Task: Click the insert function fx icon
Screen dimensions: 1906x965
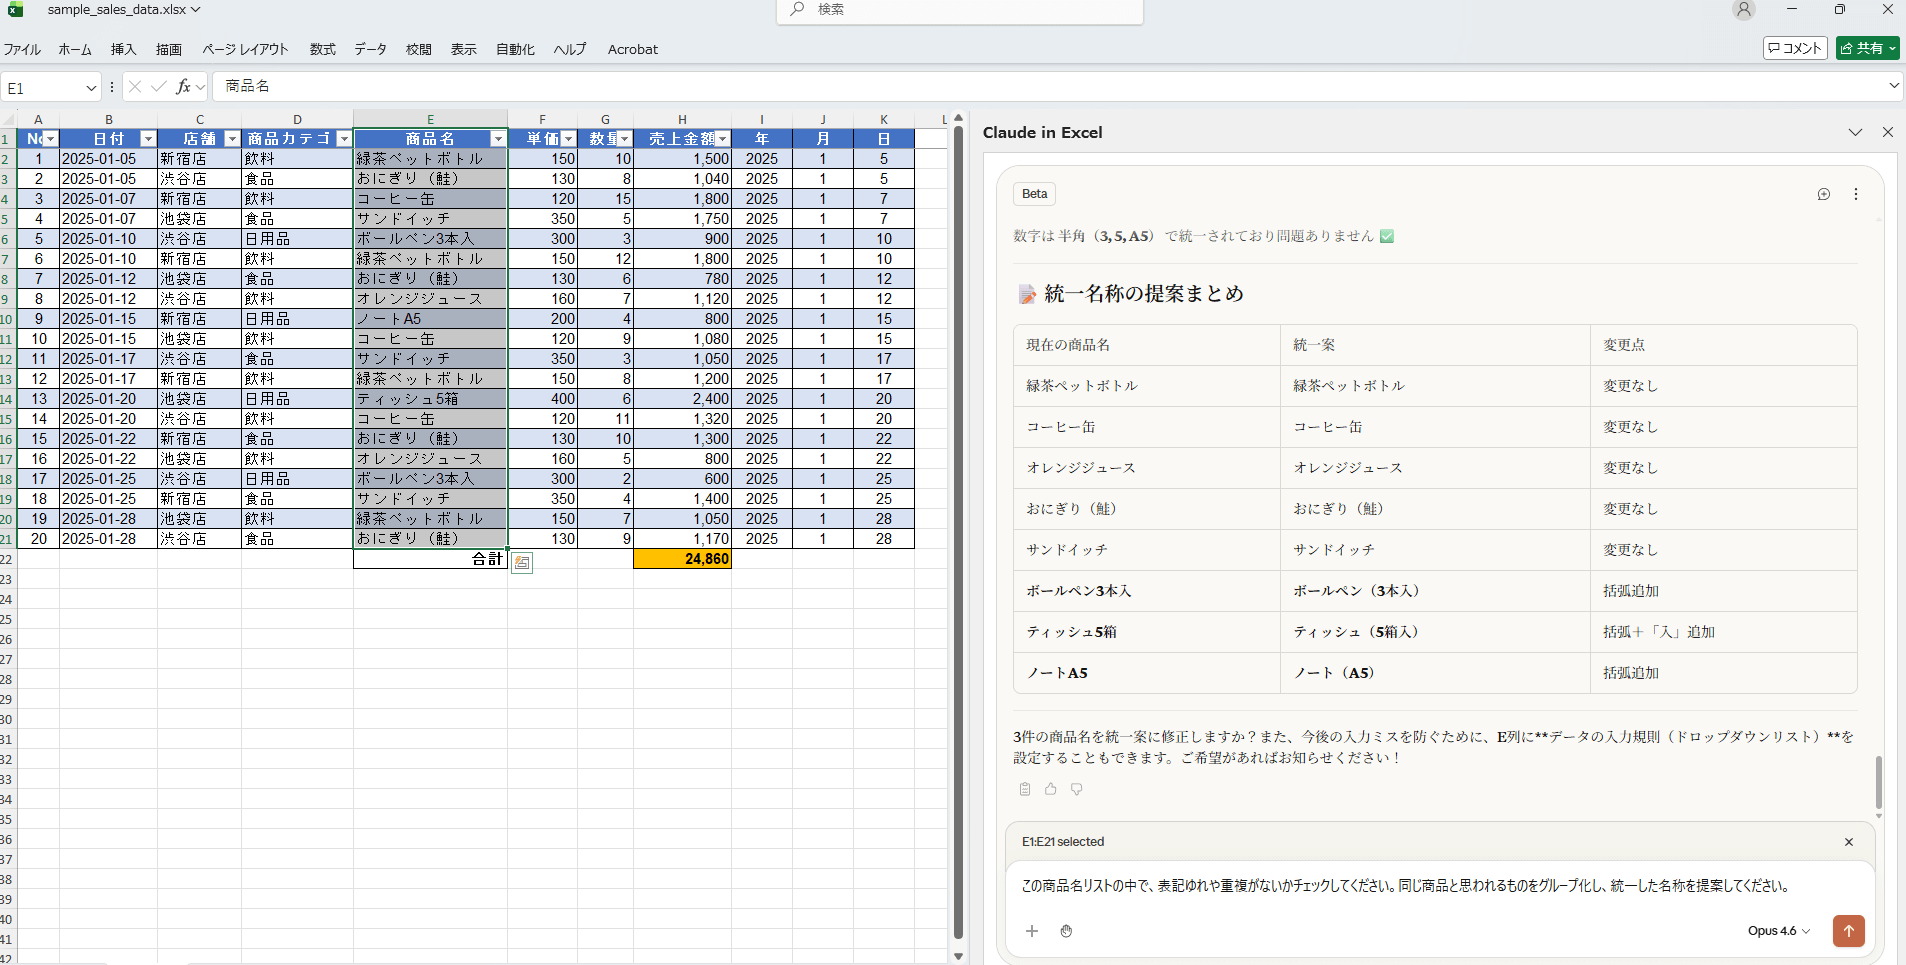Action: pos(183,87)
